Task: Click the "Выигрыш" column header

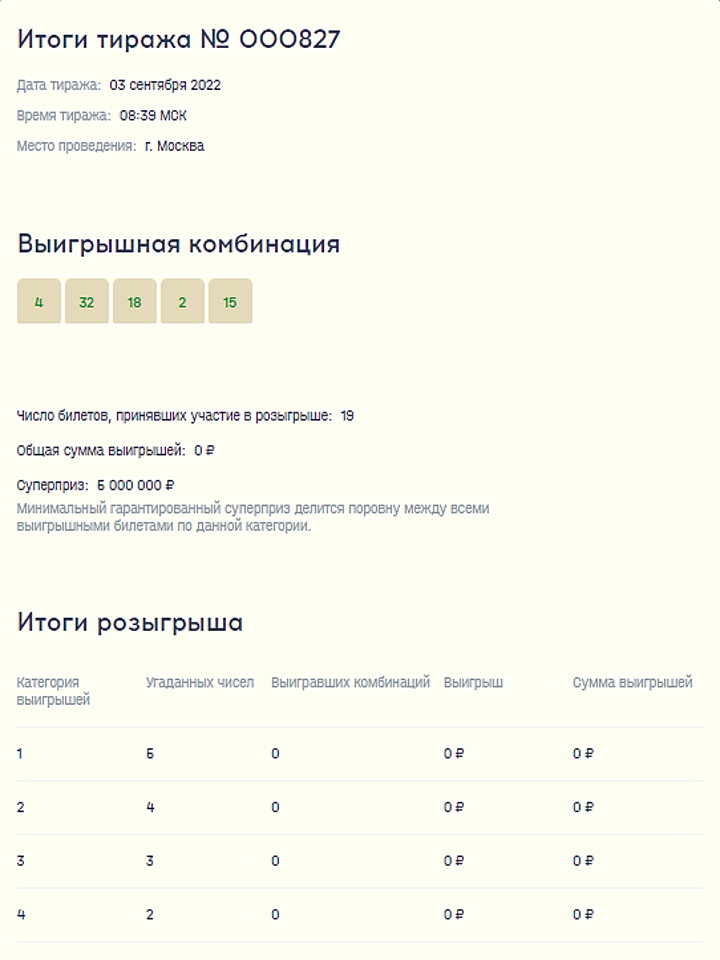Action: (473, 683)
